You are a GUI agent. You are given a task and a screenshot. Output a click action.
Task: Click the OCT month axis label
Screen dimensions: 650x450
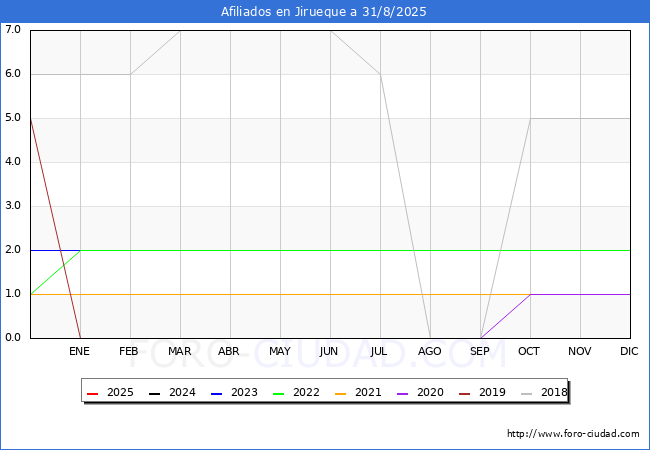(x=530, y=352)
